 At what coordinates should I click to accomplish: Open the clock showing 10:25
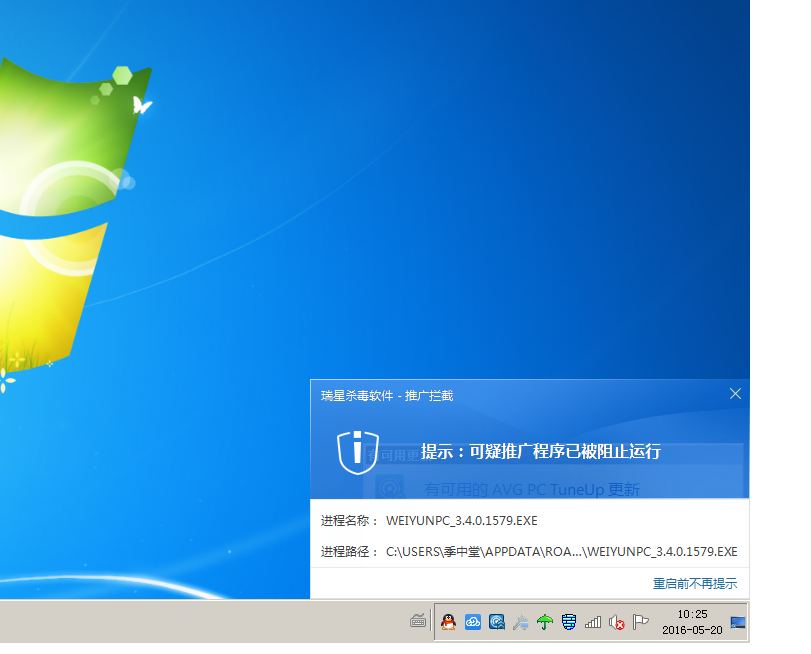pyautogui.click(x=692, y=614)
